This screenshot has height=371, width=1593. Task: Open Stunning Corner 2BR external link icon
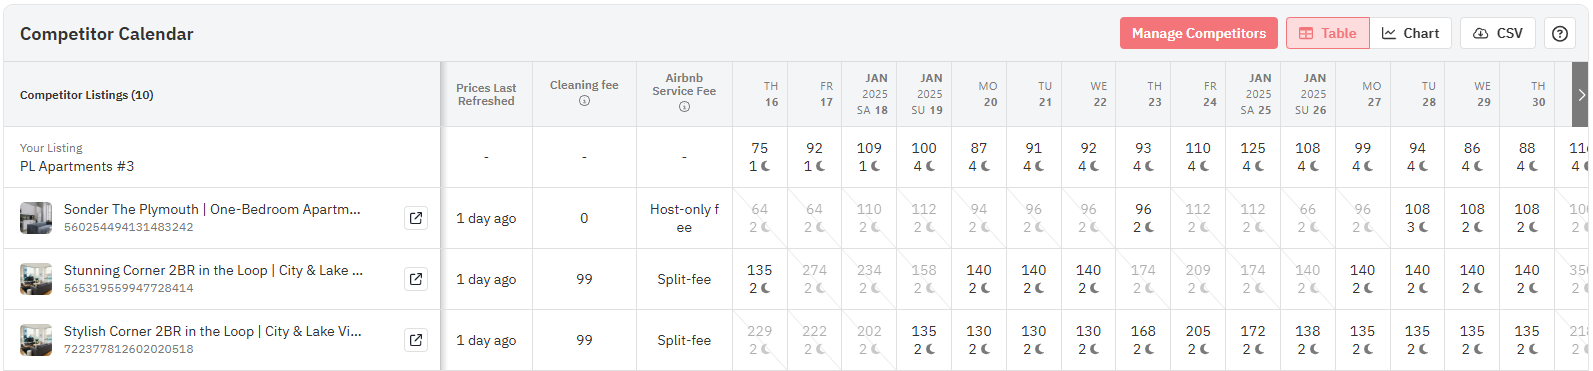pos(415,279)
